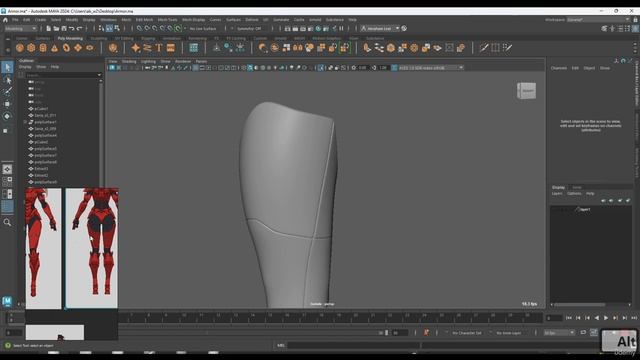The height and width of the screenshot is (360, 640).
Task: Open the Modeling menu set dropdown
Action: tap(20, 29)
